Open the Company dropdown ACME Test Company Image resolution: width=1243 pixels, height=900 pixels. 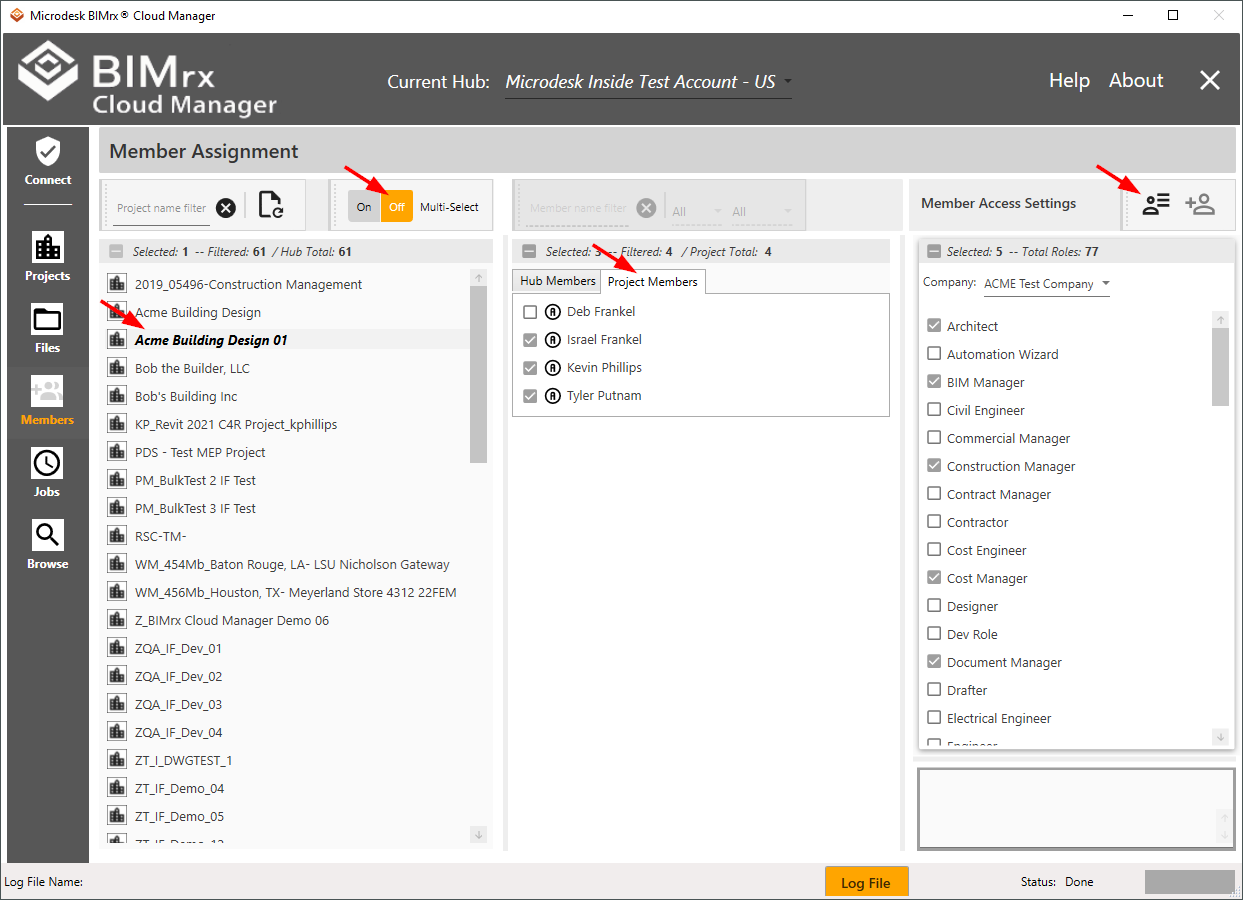1047,284
